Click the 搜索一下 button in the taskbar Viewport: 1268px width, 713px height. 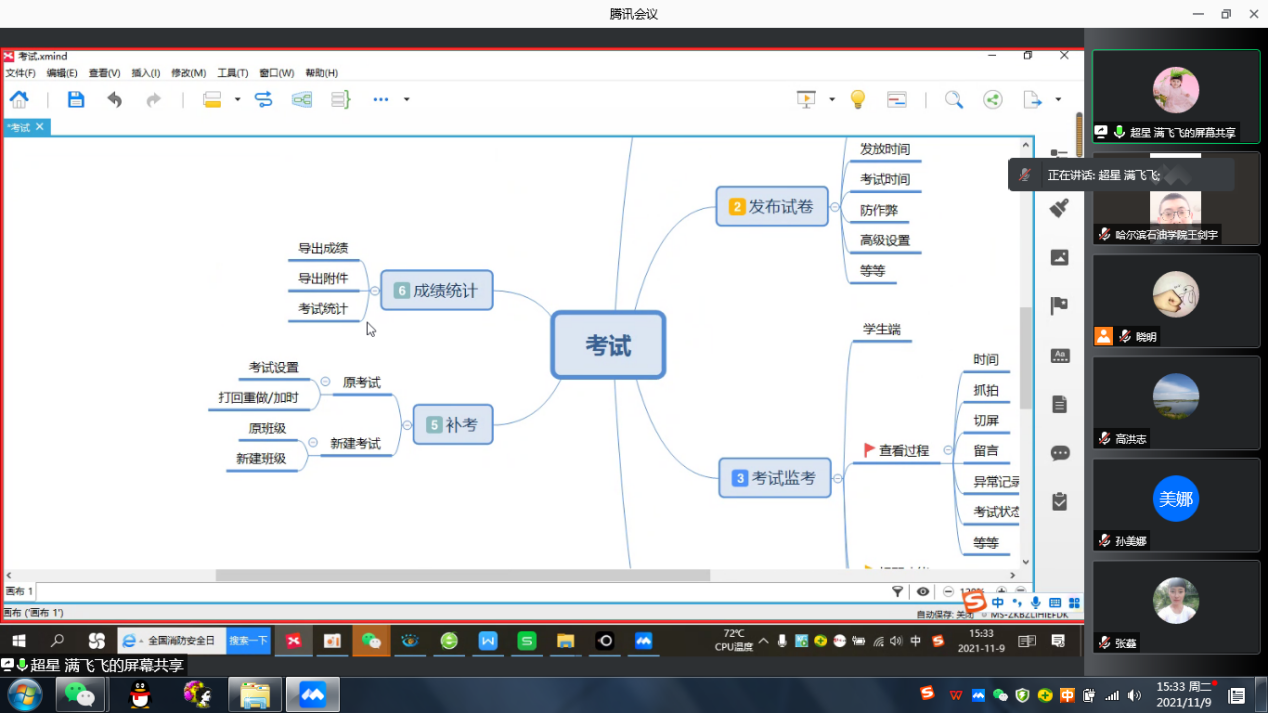click(x=248, y=640)
